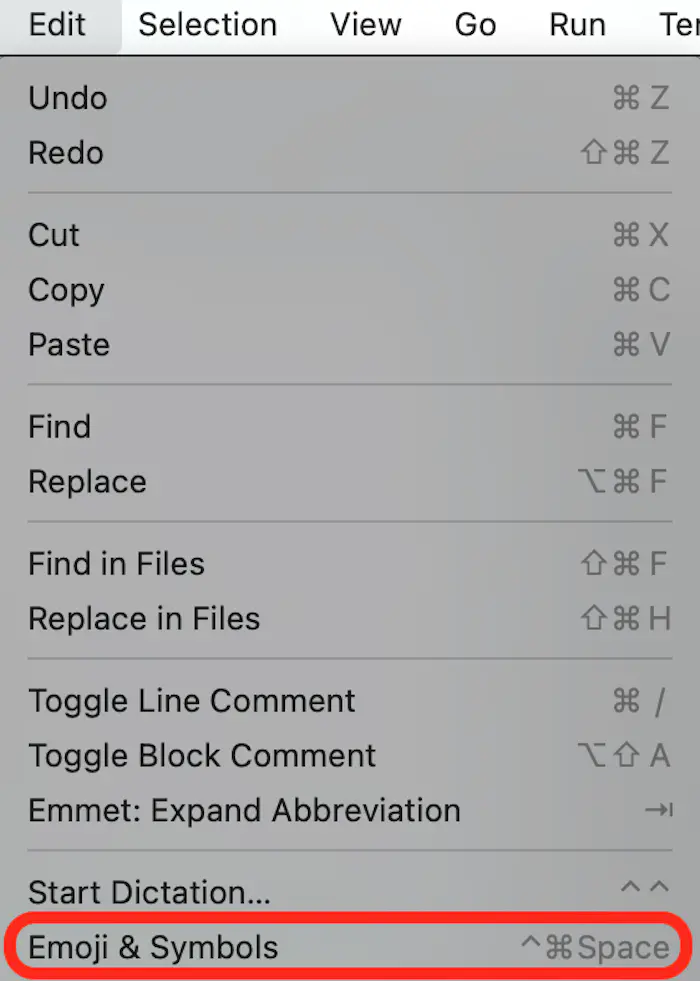Choose Replace in Files
The image size is (700, 981).
coord(144,619)
